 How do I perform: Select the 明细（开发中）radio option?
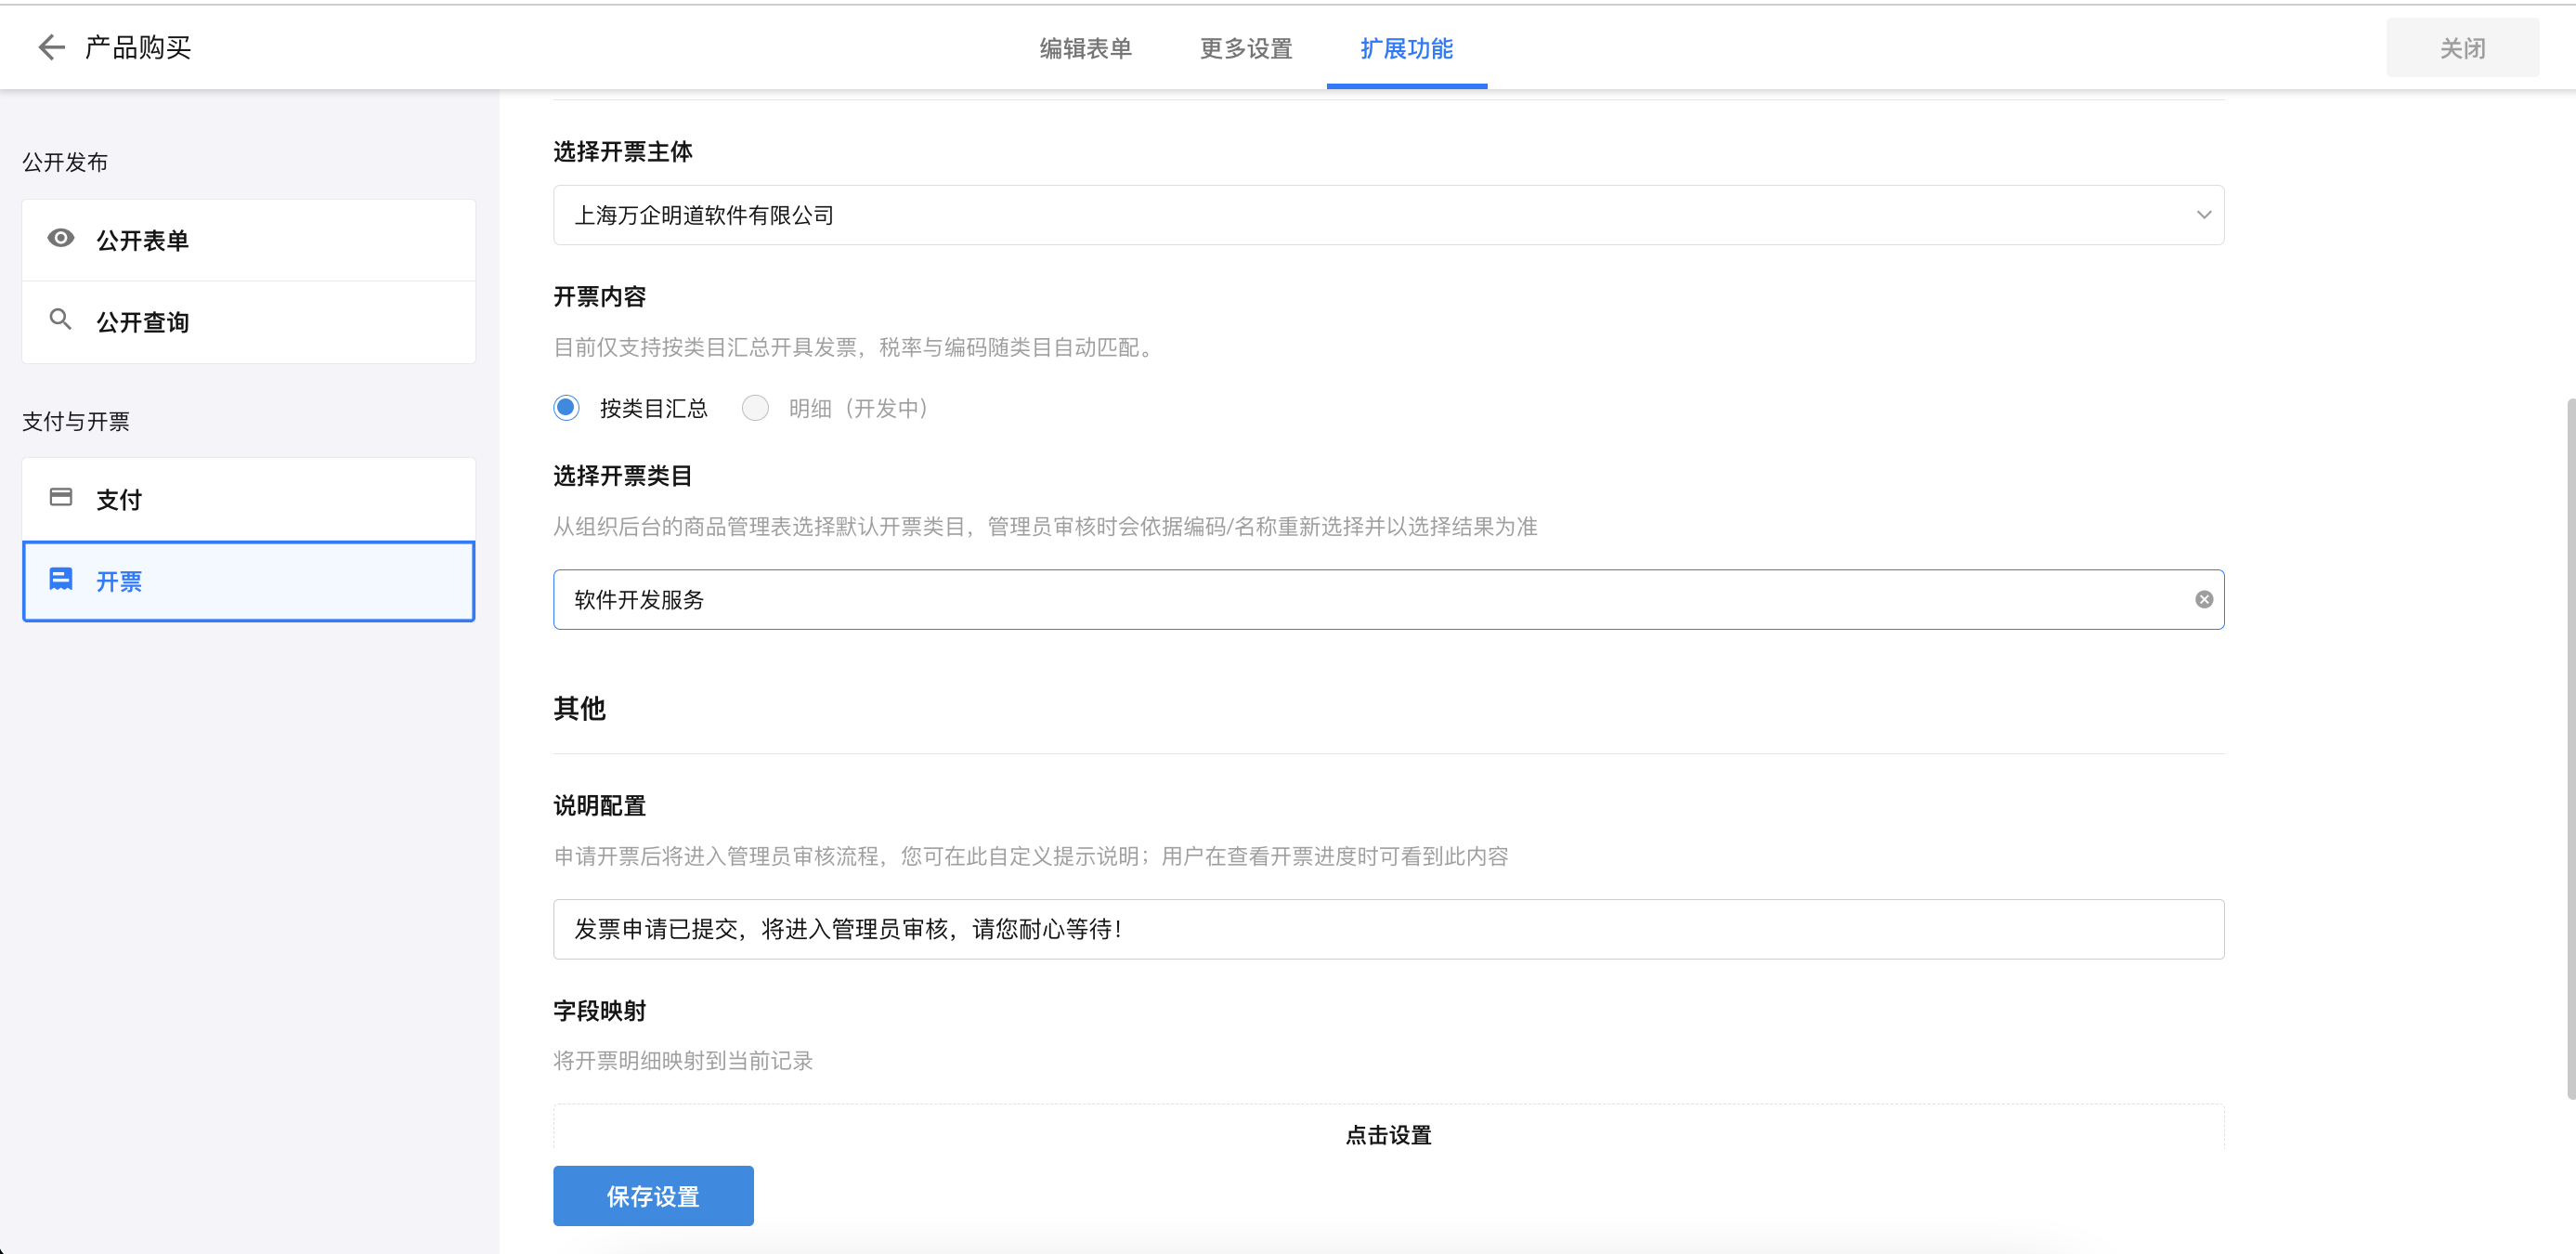coord(755,408)
